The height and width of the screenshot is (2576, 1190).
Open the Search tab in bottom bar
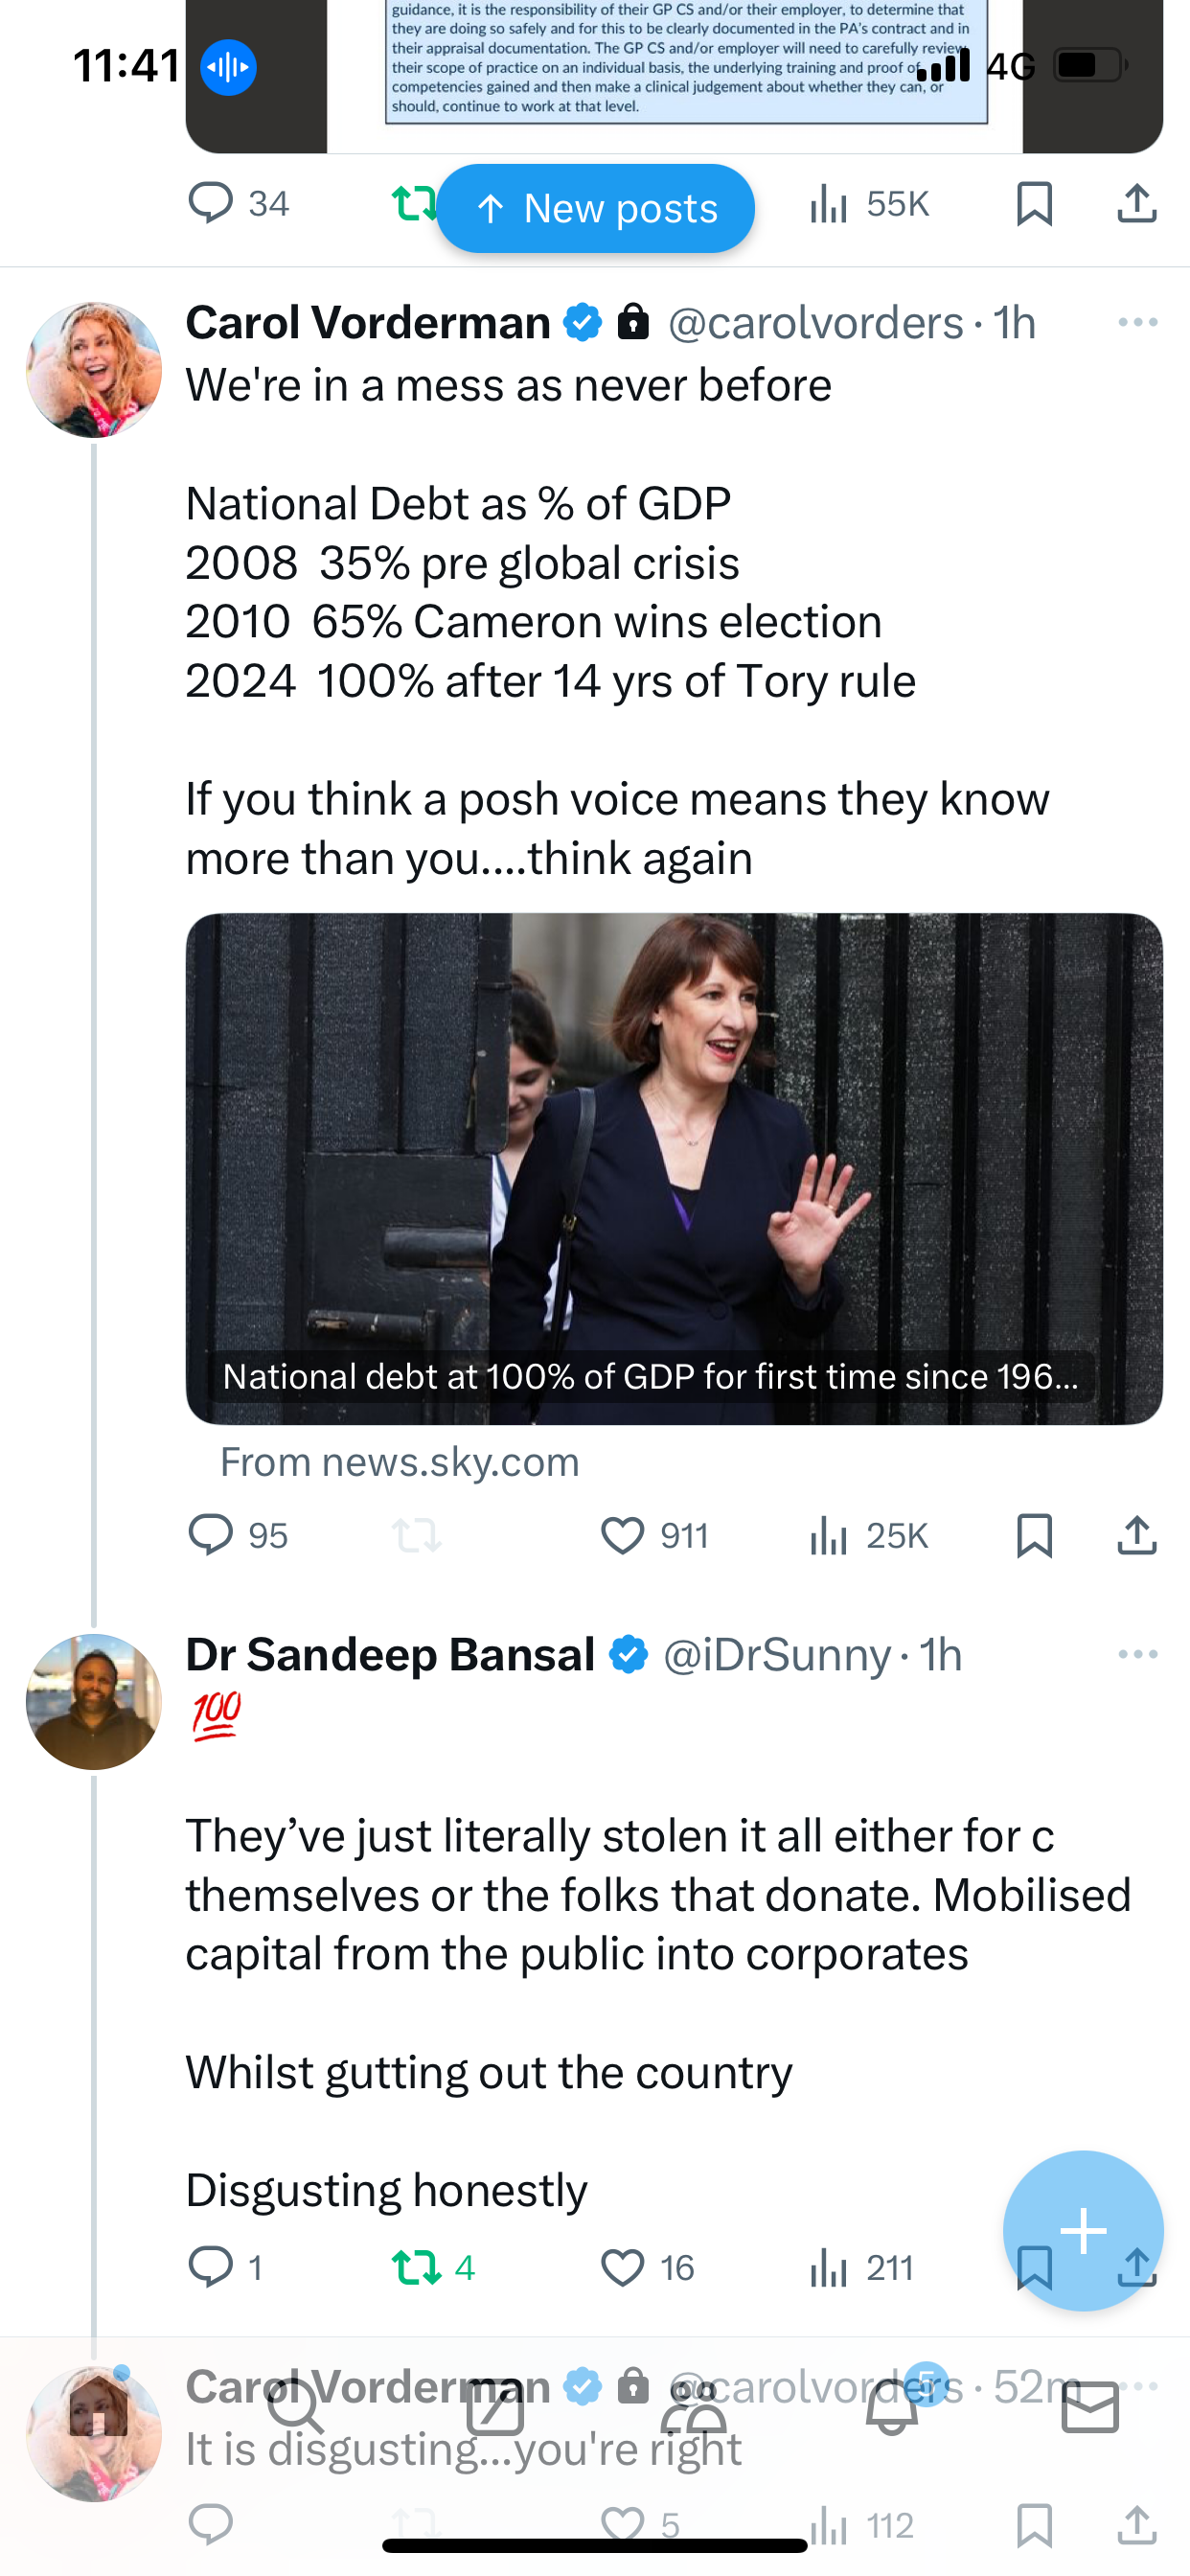point(297,2406)
